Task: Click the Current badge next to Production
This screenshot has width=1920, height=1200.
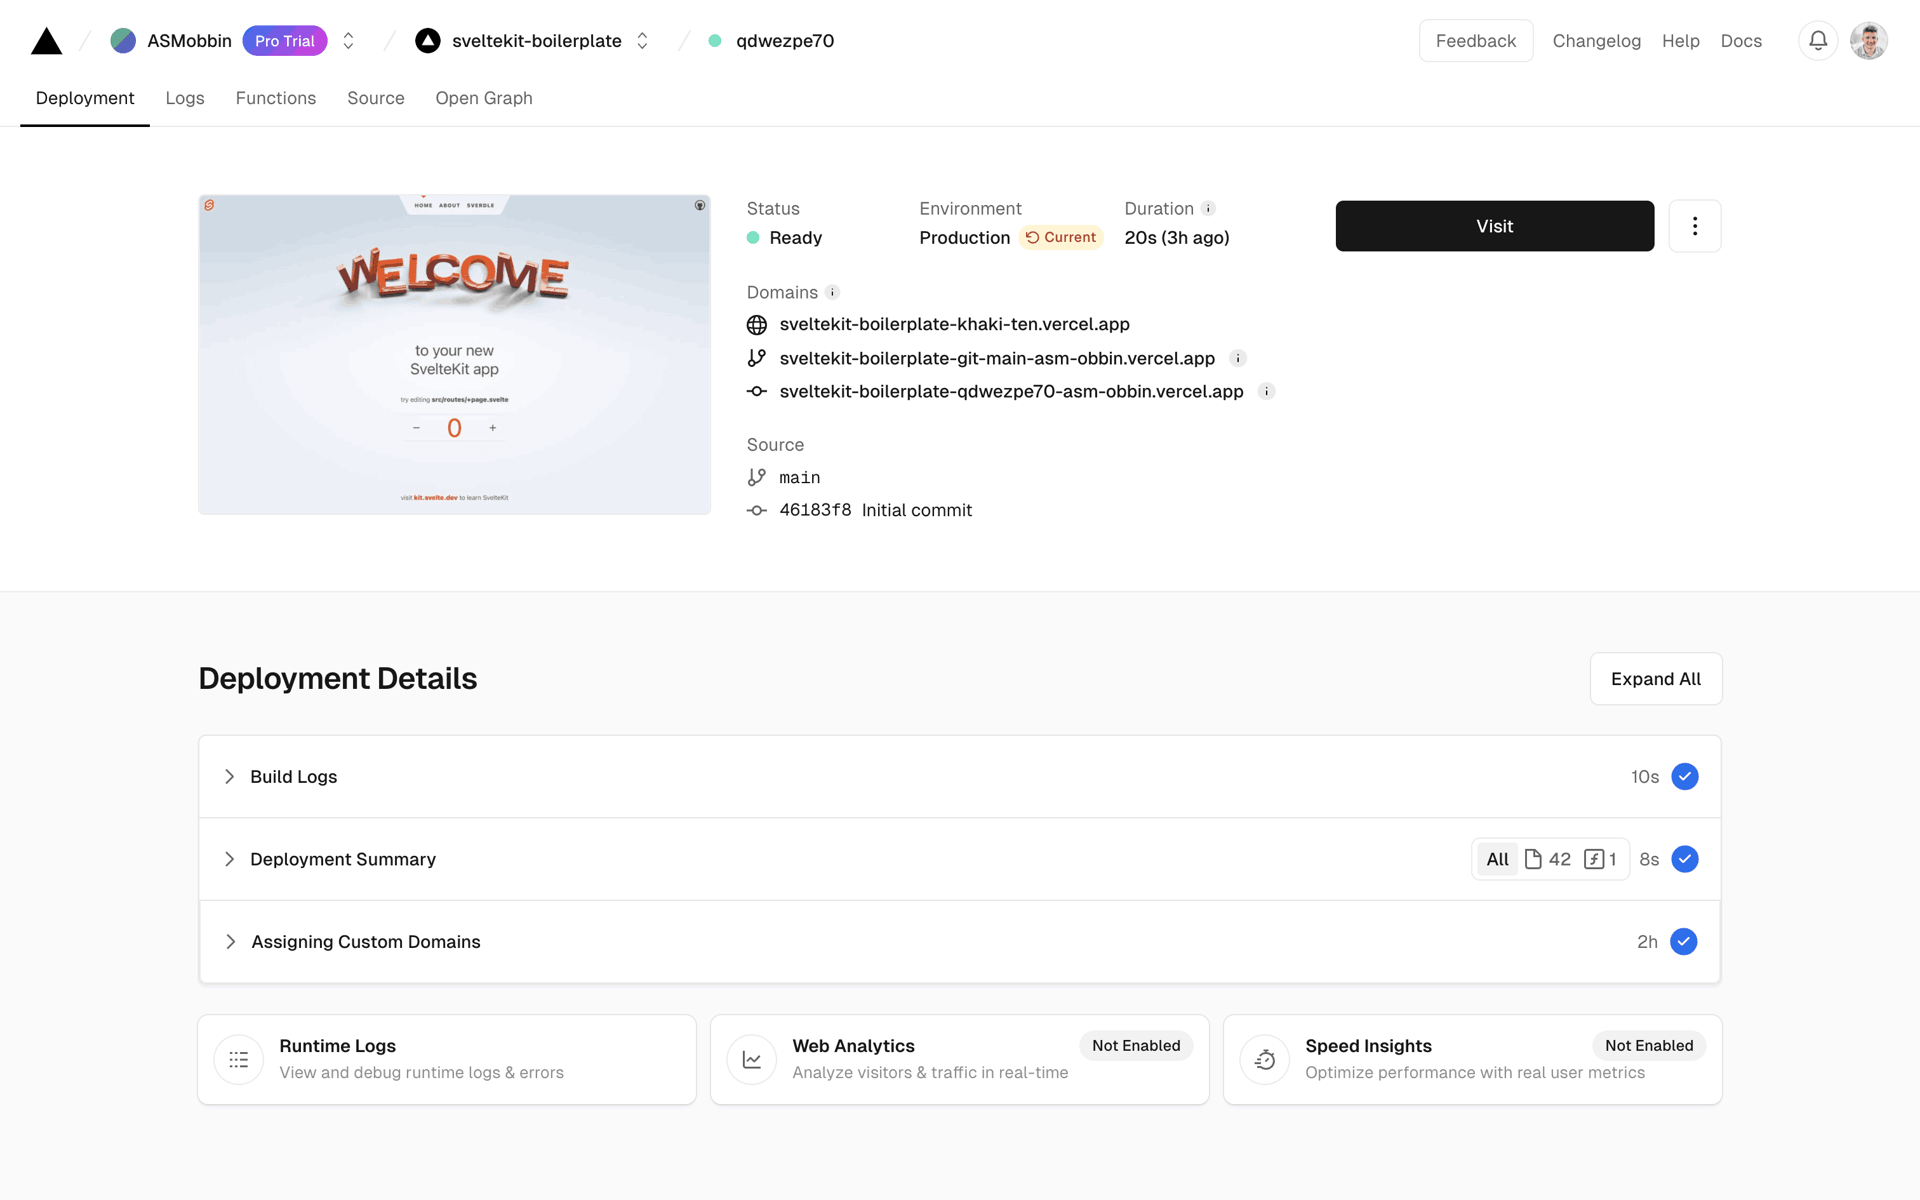Action: pyautogui.click(x=1061, y=237)
